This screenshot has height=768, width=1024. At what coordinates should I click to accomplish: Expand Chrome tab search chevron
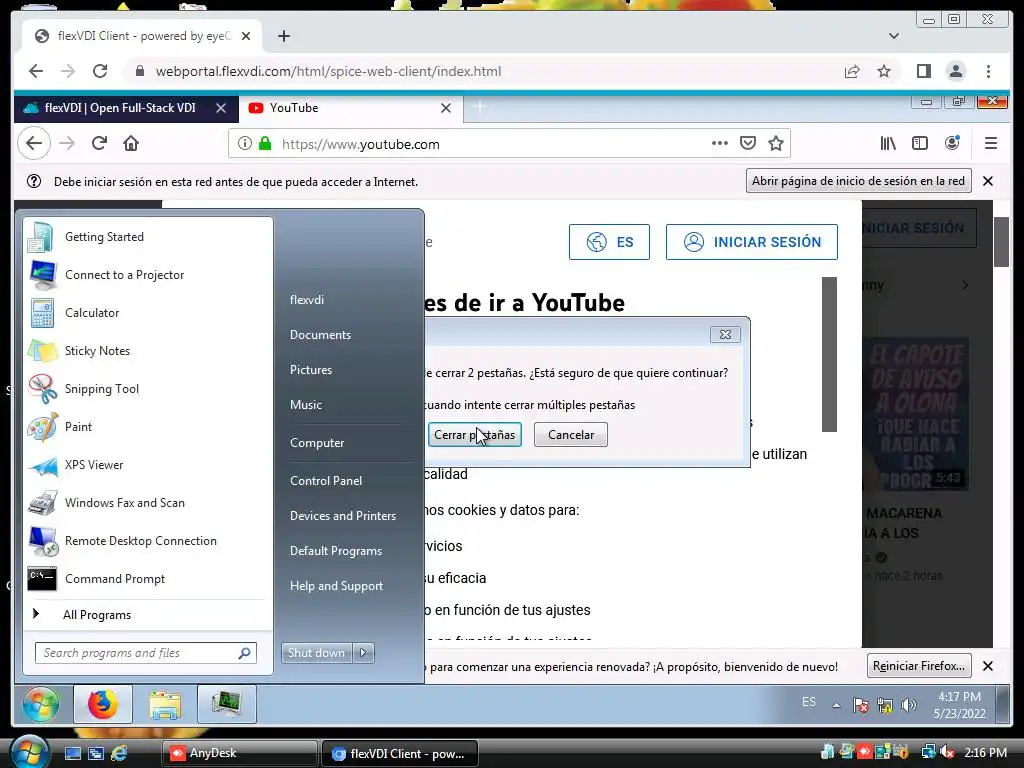(x=894, y=36)
